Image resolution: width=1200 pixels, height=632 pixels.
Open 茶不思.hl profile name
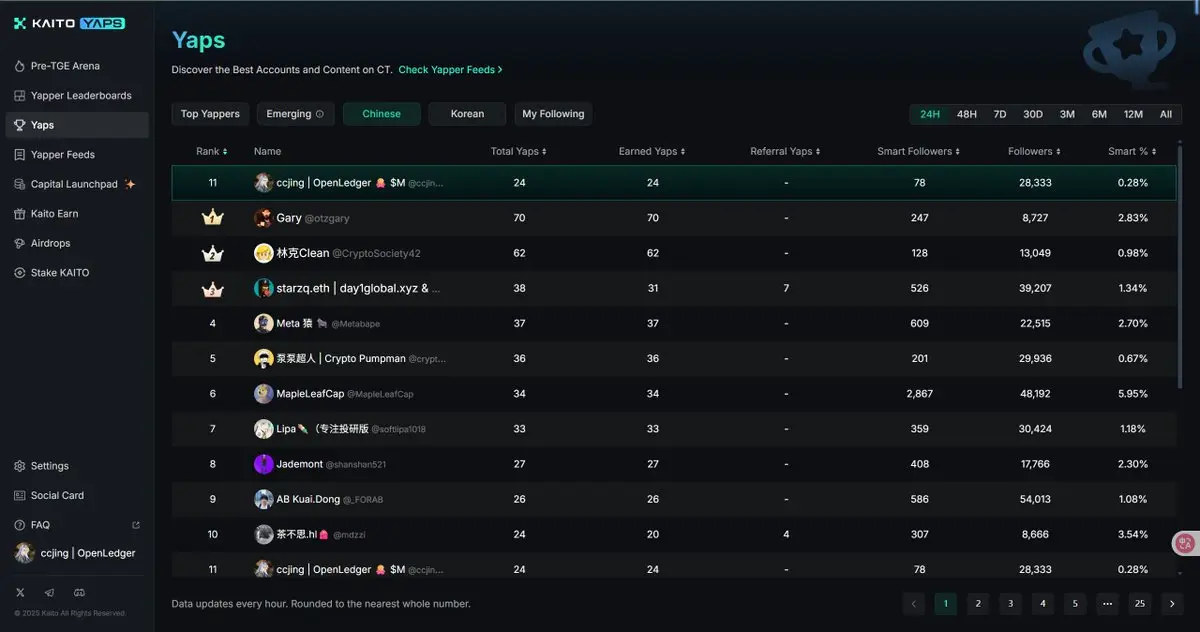click(302, 534)
